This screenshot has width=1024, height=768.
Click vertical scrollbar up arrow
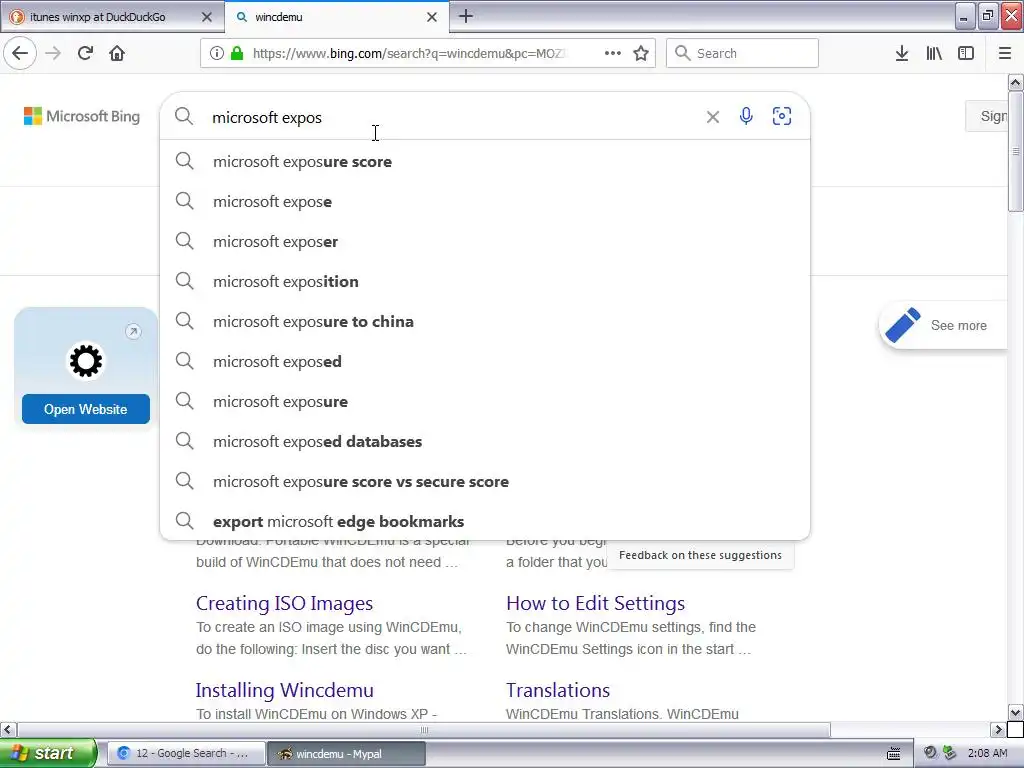[1015, 82]
